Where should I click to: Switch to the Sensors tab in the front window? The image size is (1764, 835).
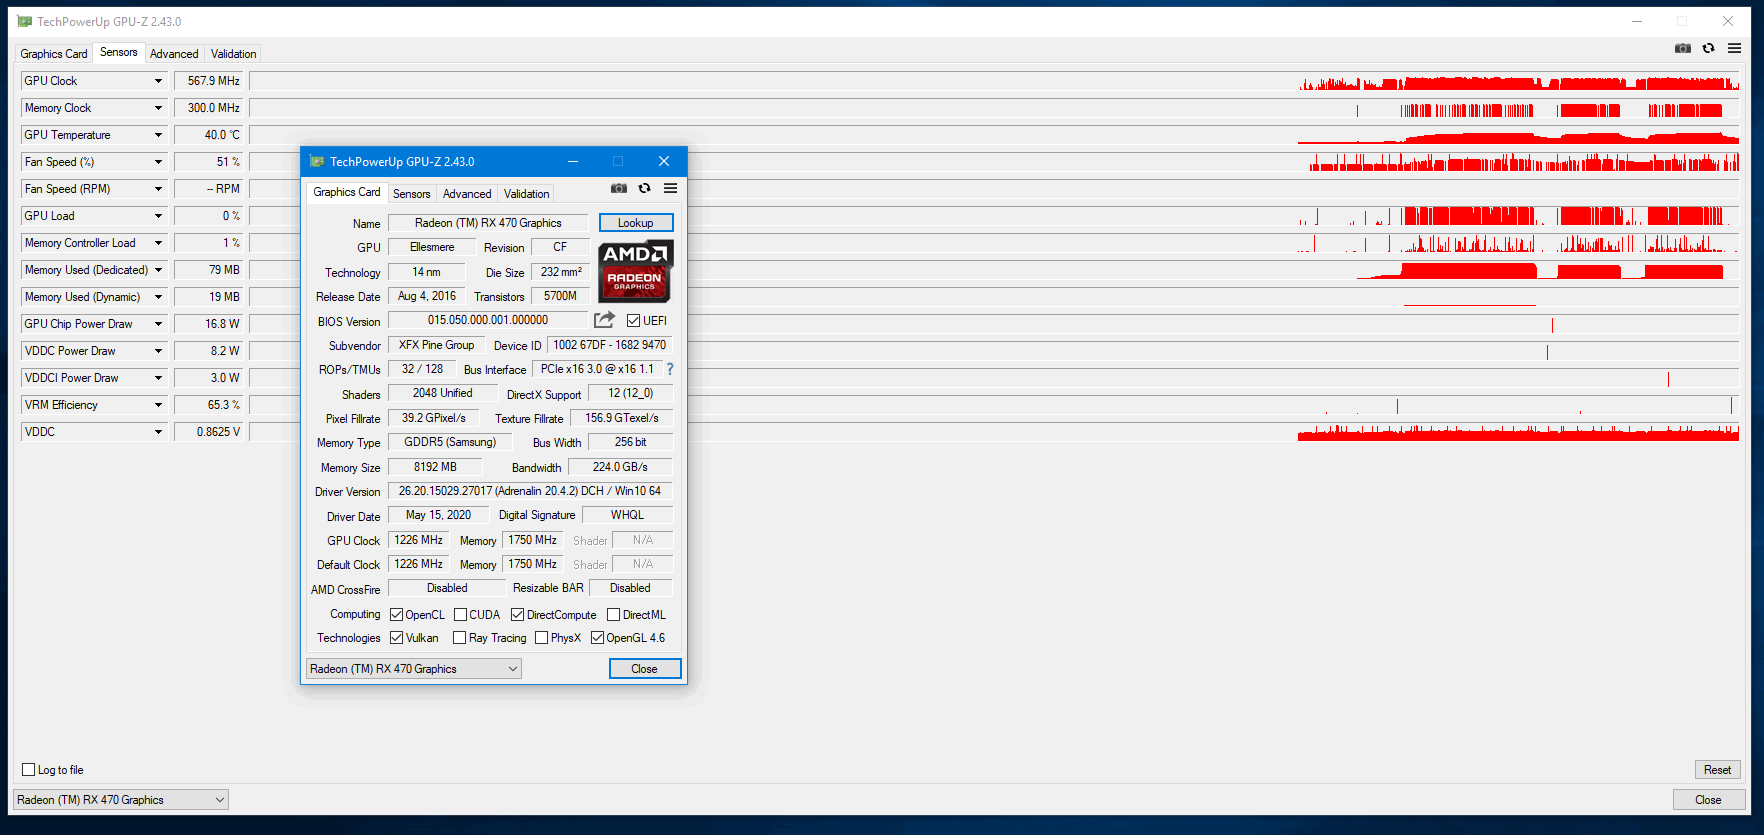click(x=411, y=194)
